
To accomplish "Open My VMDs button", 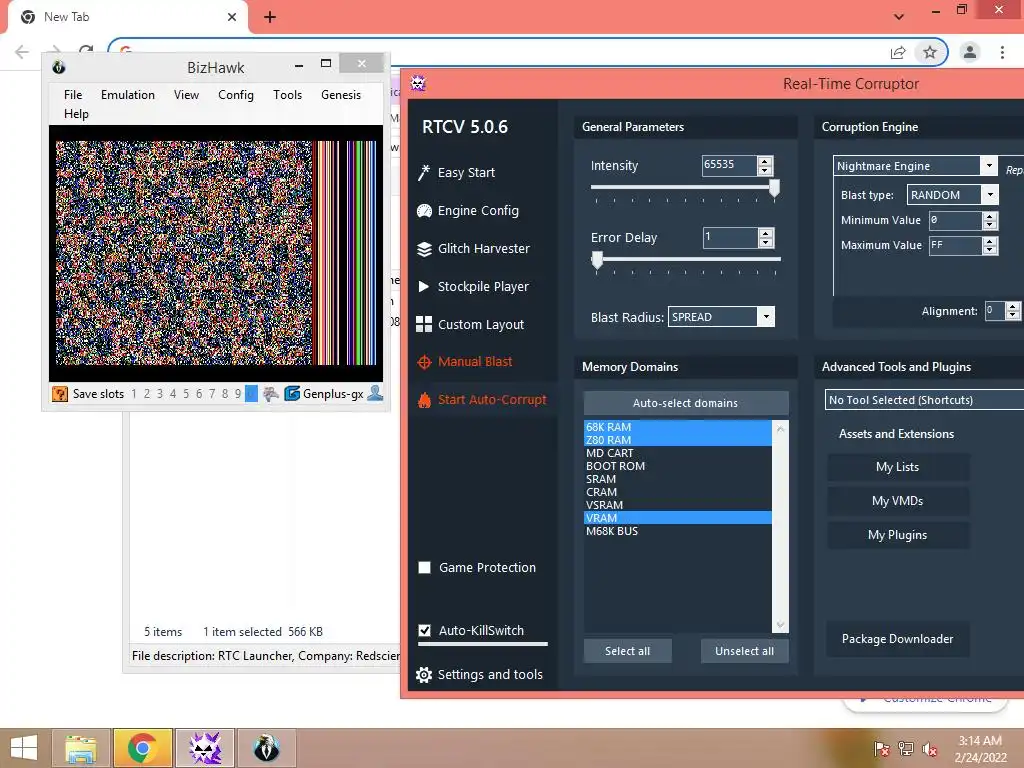I will coord(898,501).
